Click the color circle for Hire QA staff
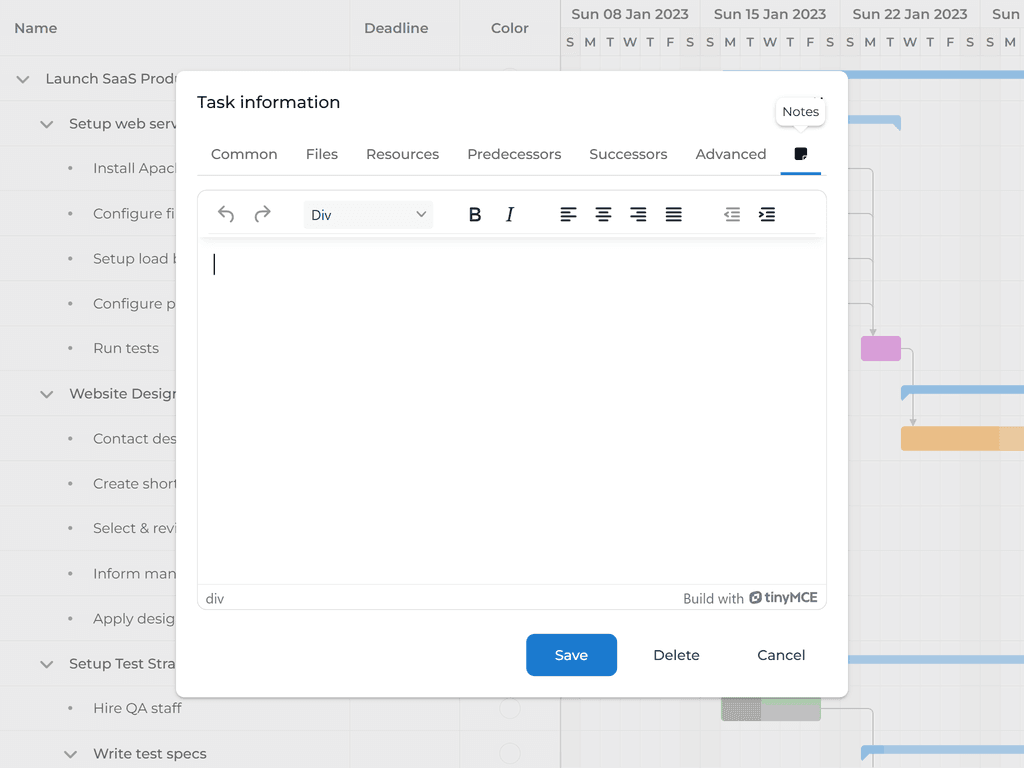The height and width of the screenshot is (768, 1024). [x=509, y=708]
